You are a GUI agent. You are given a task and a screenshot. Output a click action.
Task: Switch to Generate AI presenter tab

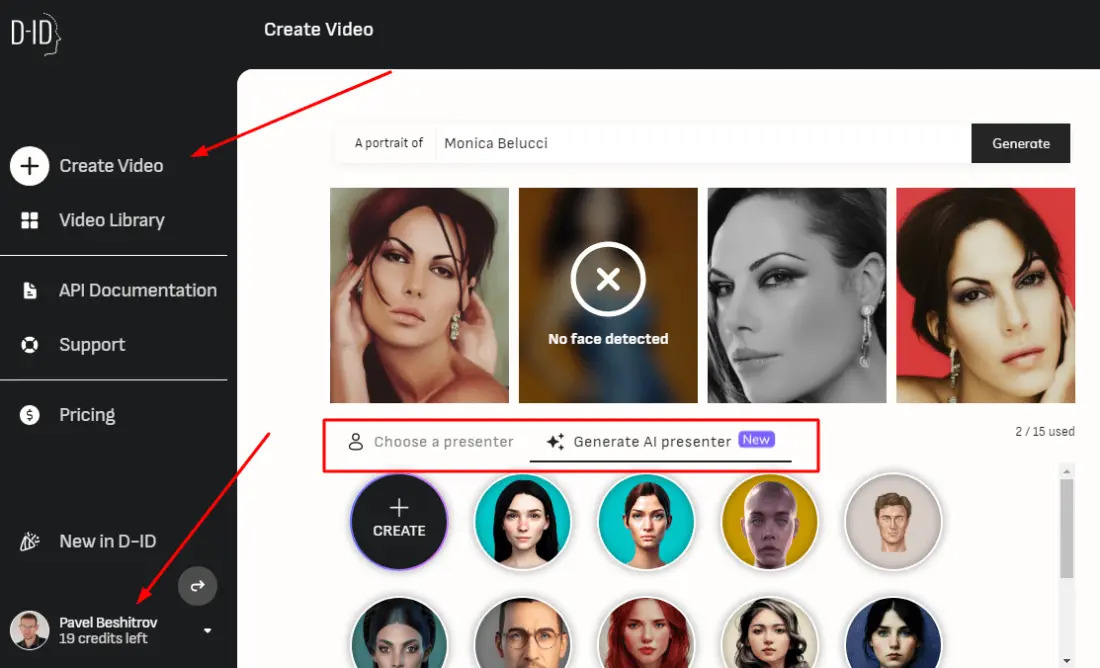click(x=660, y=441)
